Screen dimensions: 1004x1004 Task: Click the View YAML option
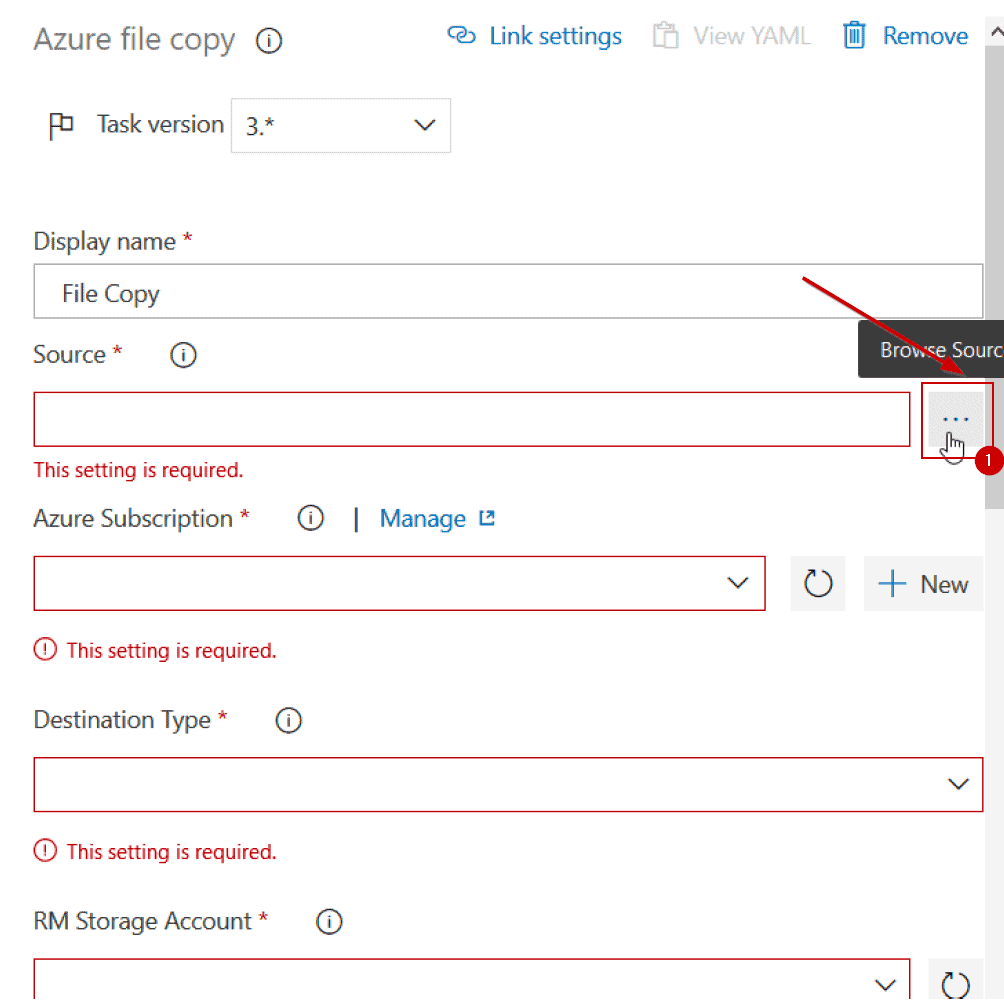pyautogui.click(x=731, y=36)
